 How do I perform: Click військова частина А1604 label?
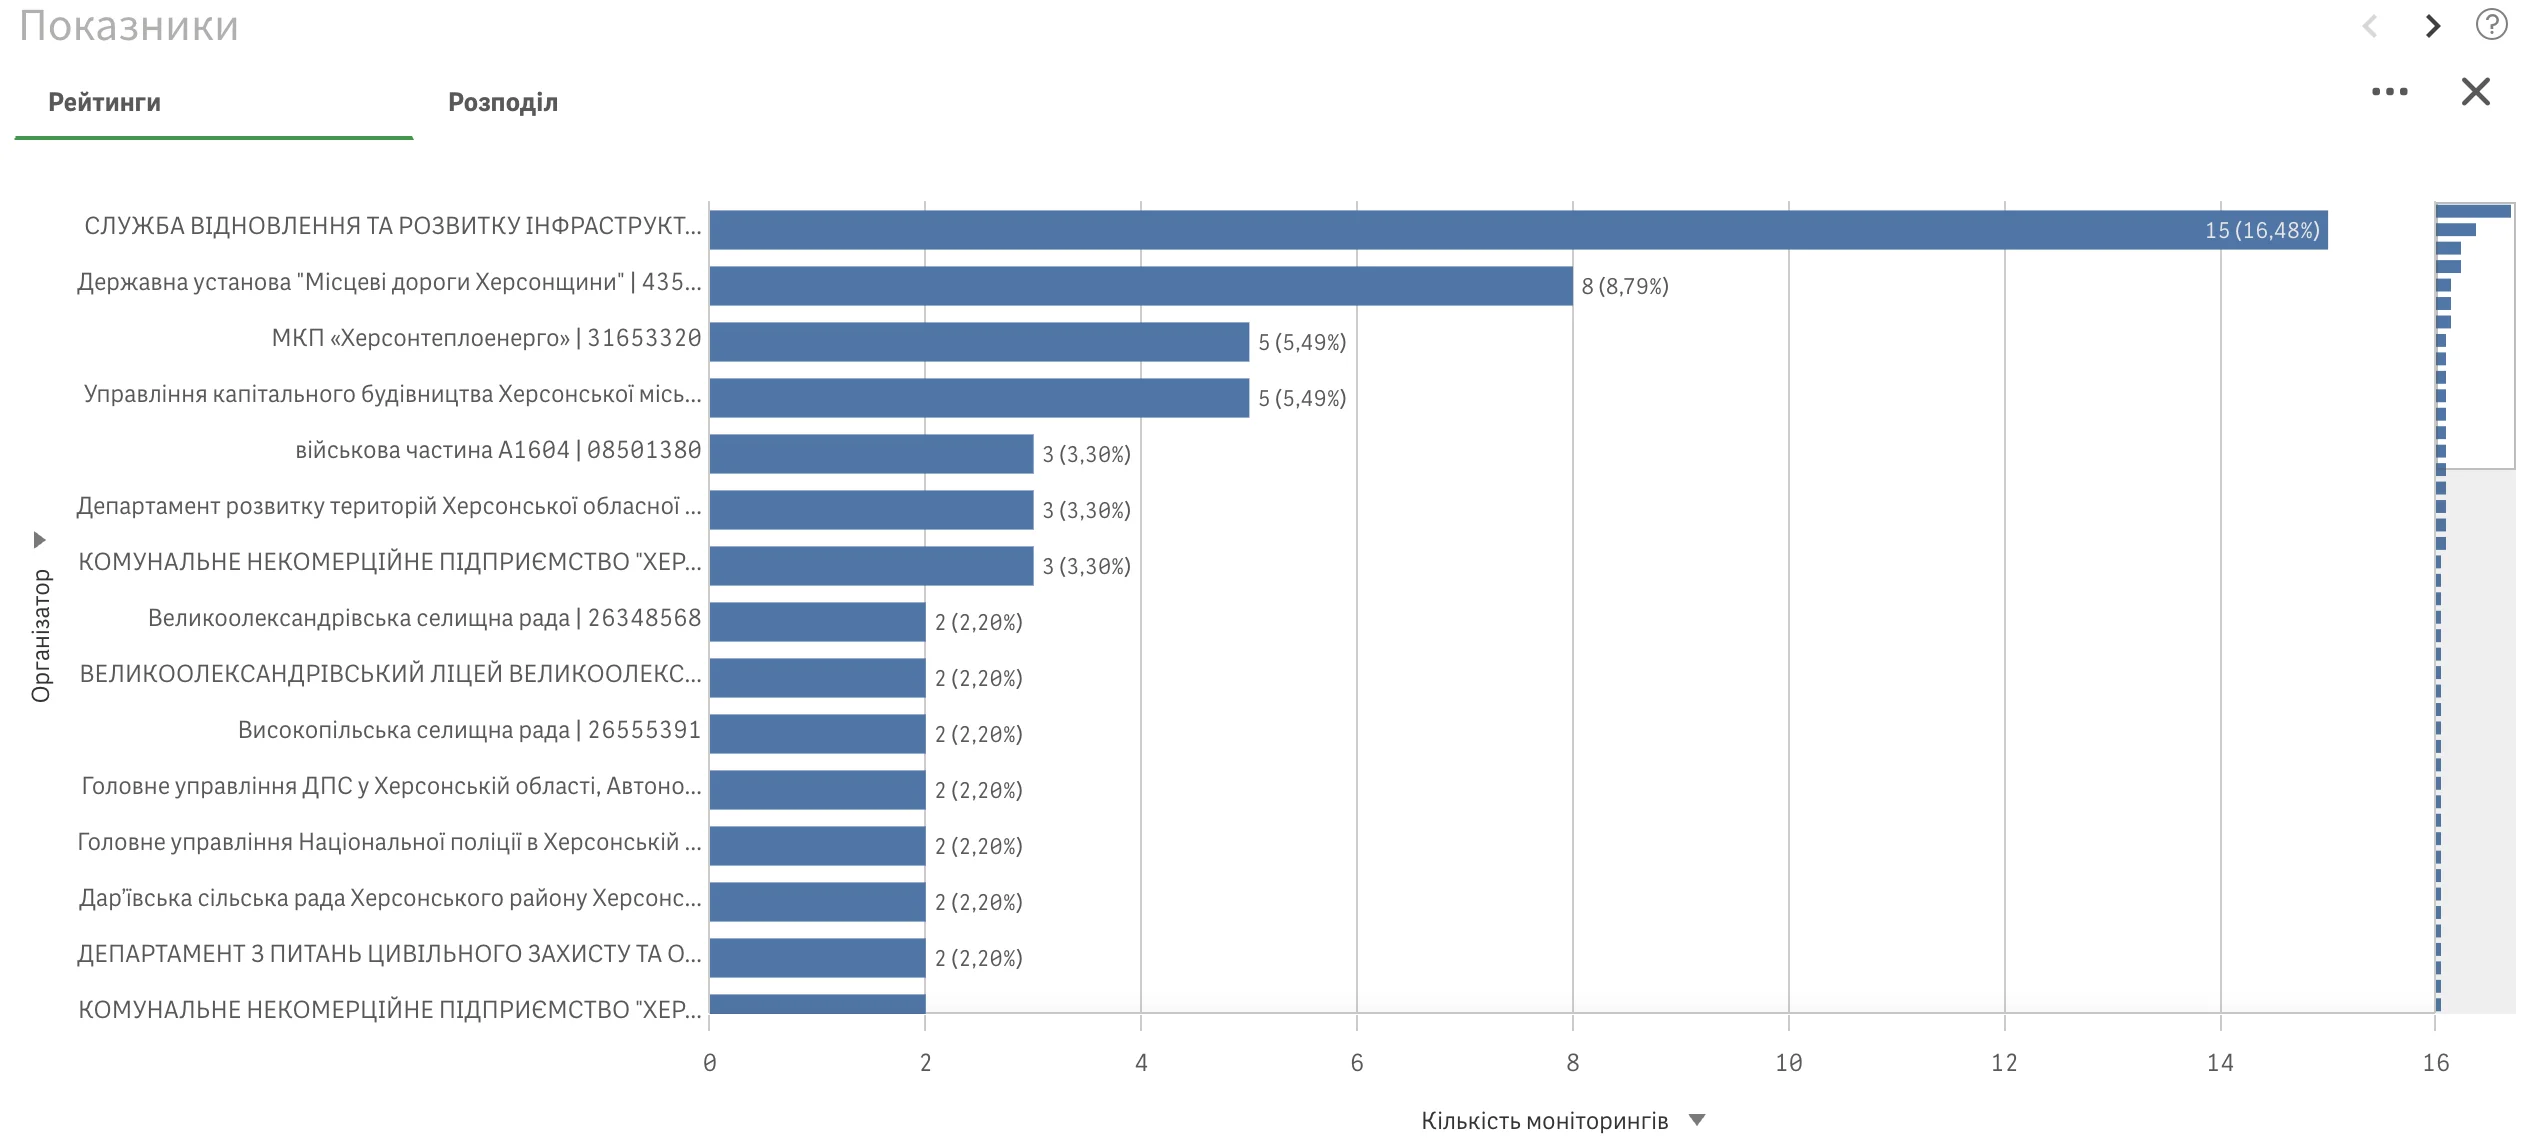[x=498, y=450]
